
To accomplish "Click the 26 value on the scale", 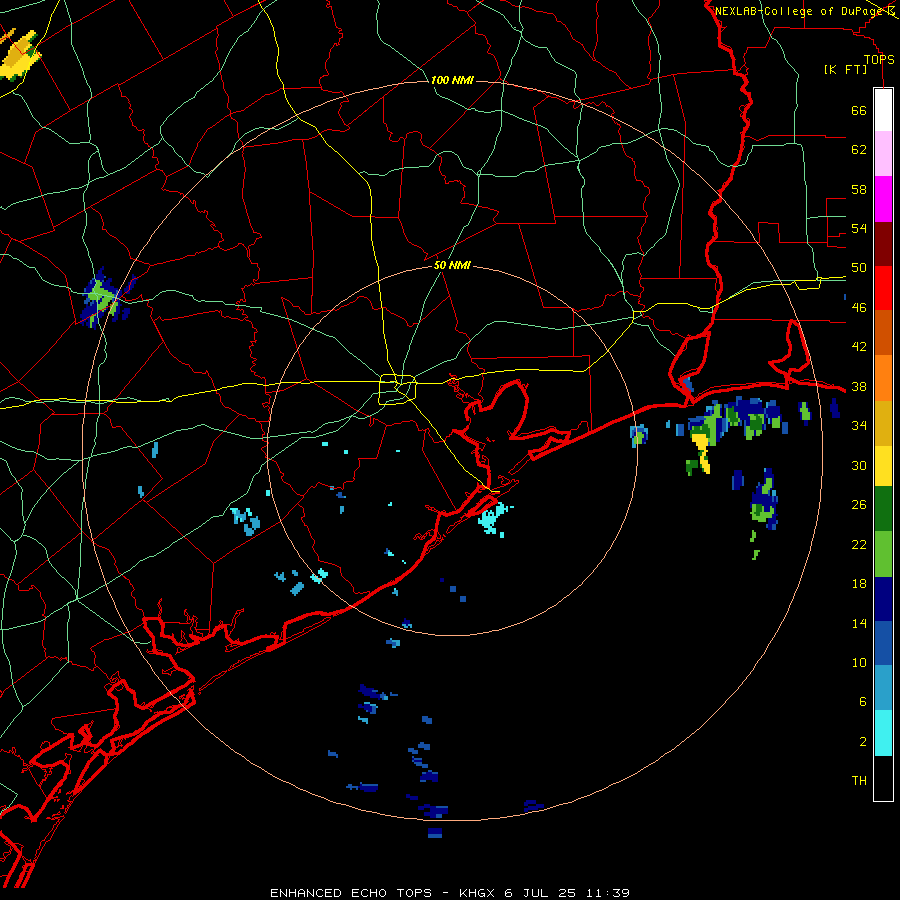I will pyautogui.click(x=859, y=505).
